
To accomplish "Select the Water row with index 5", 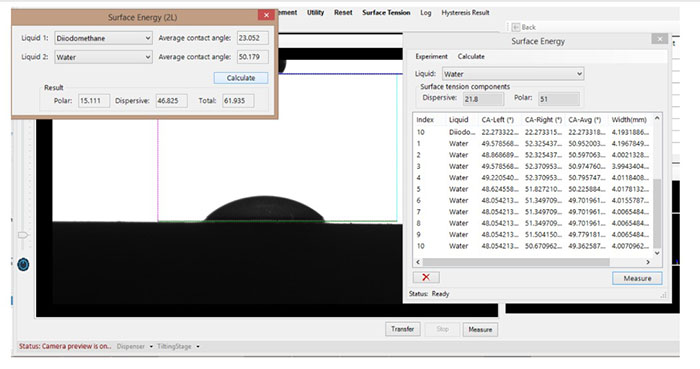I will [x=533, y=189].
